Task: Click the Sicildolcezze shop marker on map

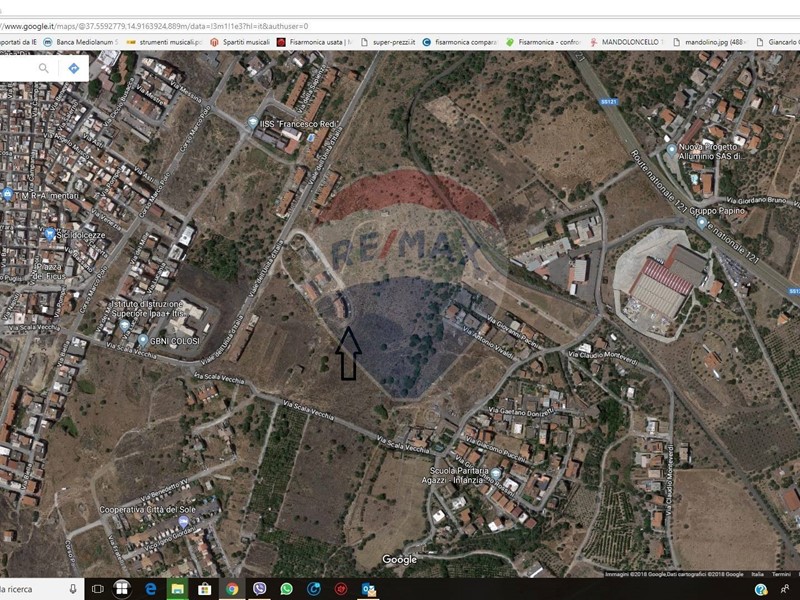Action: point(49,234)
